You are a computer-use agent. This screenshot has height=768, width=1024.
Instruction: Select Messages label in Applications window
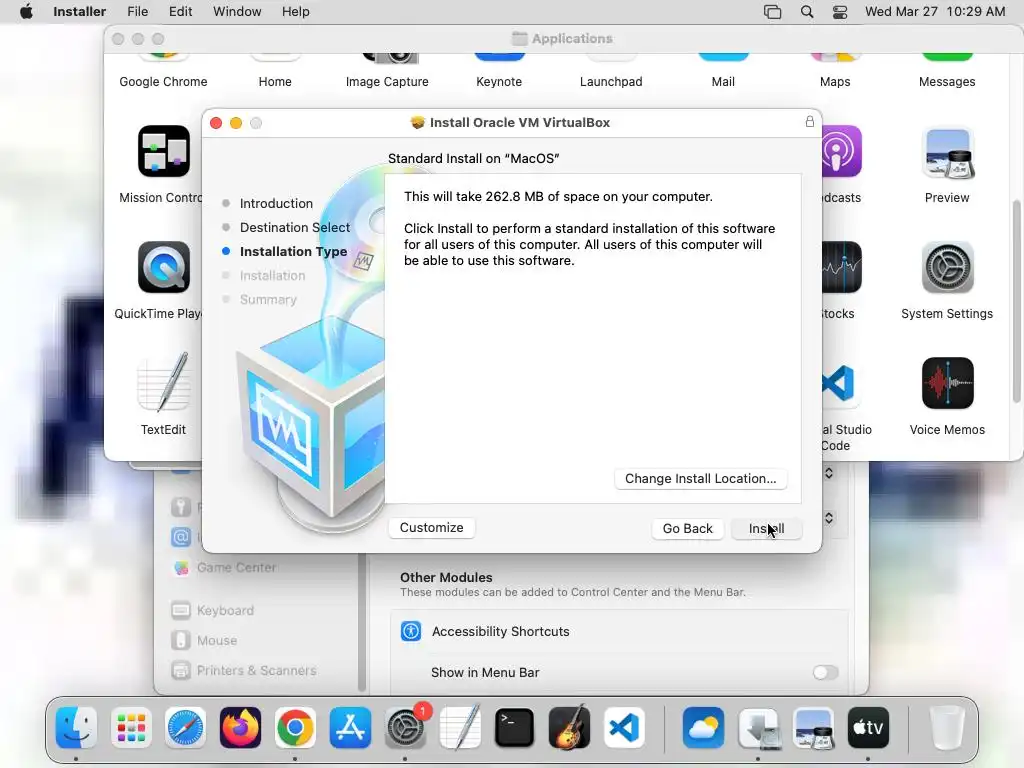(x=947, y=82)
